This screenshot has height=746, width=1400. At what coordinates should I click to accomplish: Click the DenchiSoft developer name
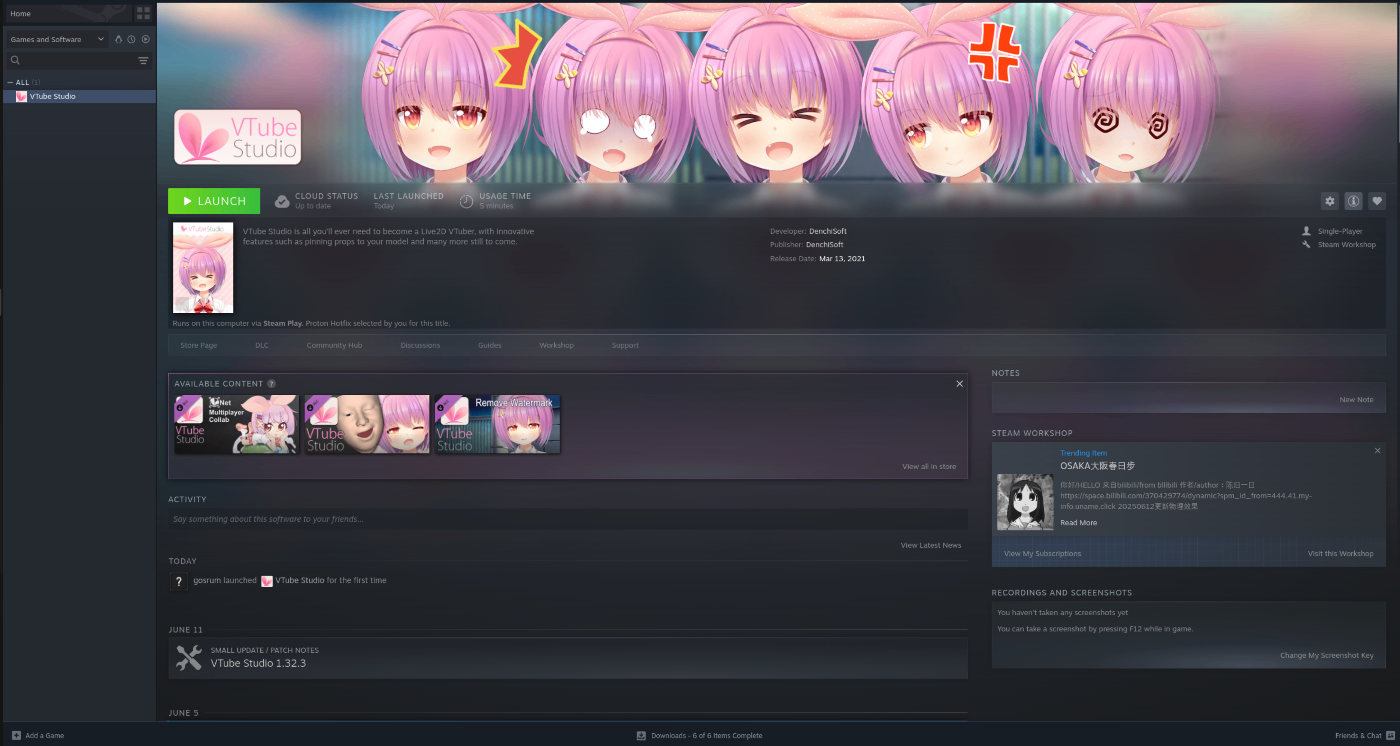click(x=826, y=231)
